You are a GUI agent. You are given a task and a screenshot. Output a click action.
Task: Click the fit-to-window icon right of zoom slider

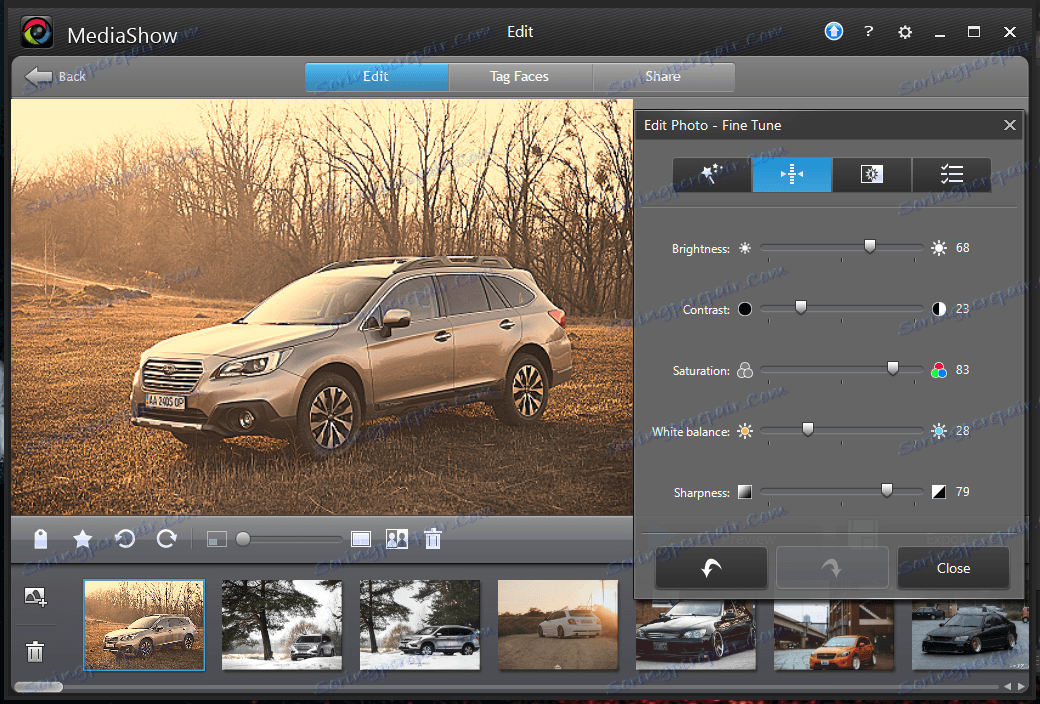point(361,540)
